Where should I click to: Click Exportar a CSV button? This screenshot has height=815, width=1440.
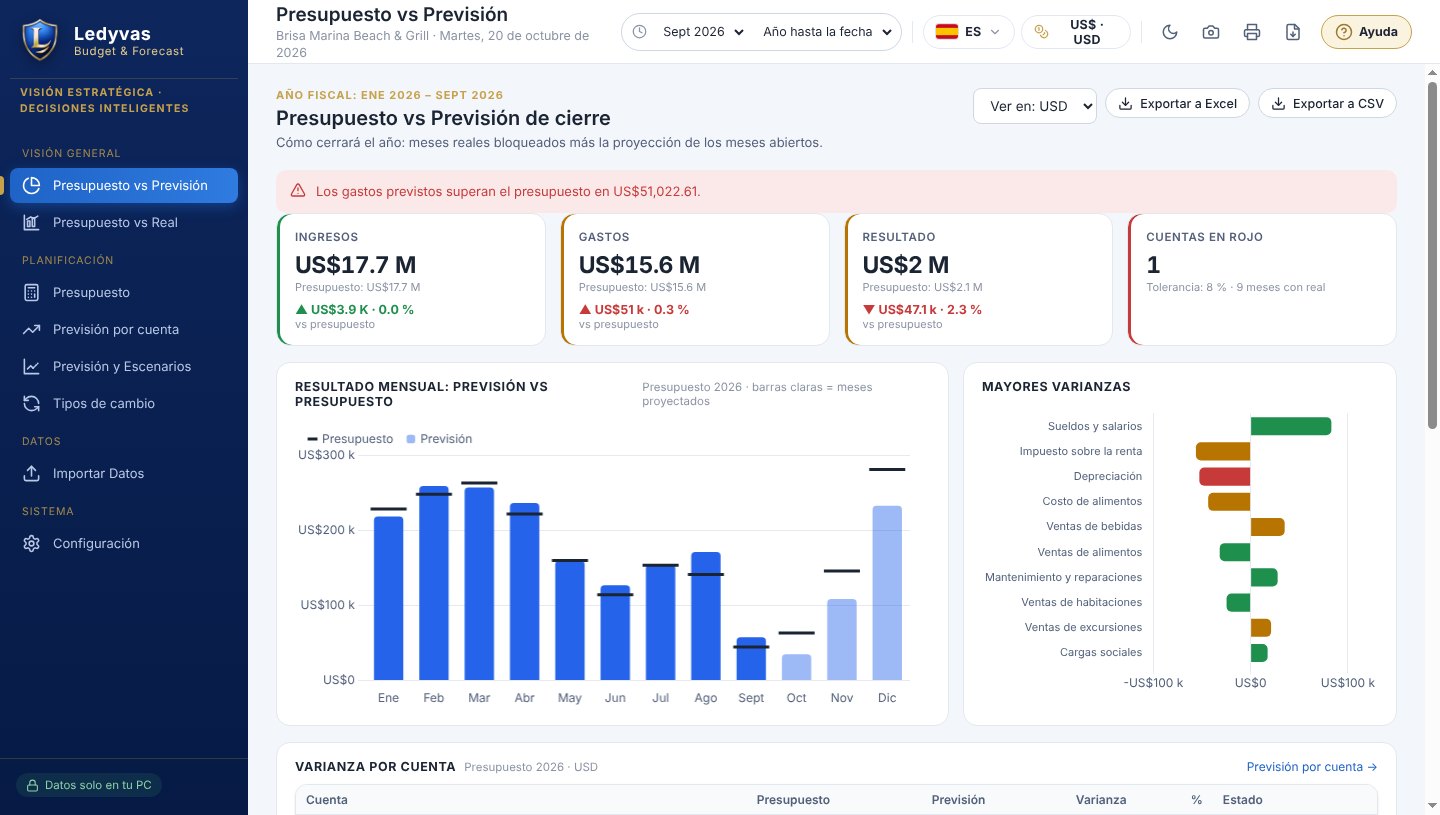(1327, 103)
